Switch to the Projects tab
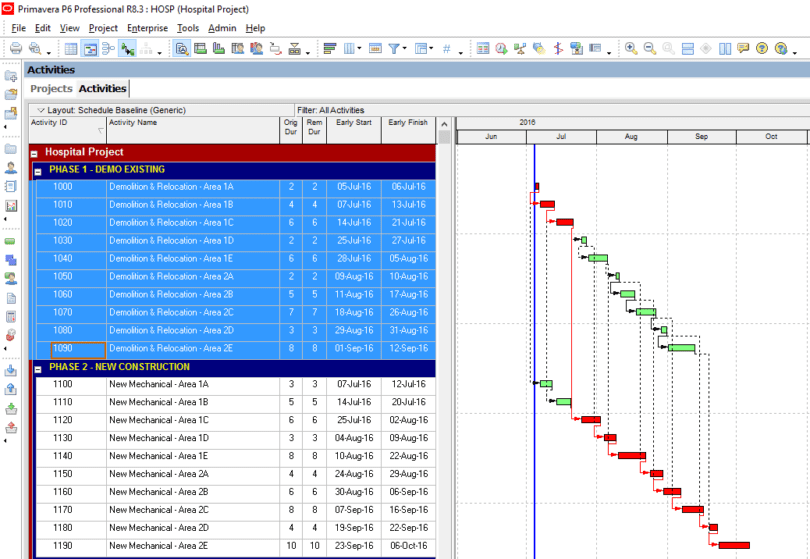Viewport: 810px width, 559px height. pos(51,89)
